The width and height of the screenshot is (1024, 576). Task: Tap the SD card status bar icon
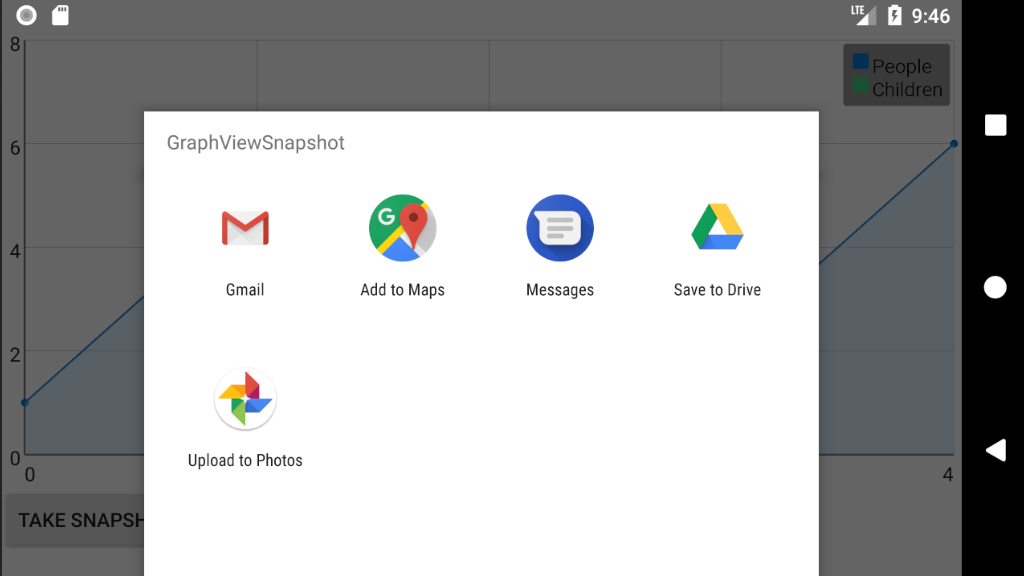[60, 15]
